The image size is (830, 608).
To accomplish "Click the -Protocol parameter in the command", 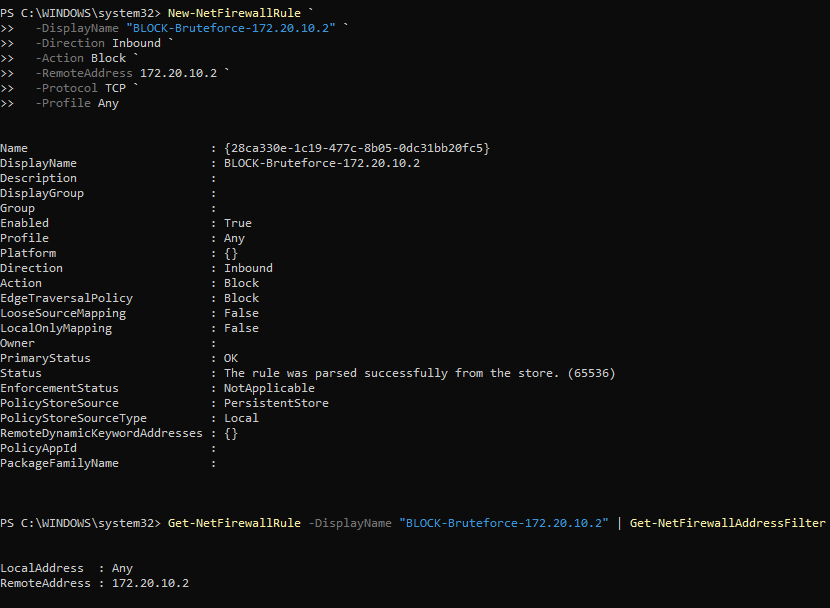I will (x=66, y=88).
